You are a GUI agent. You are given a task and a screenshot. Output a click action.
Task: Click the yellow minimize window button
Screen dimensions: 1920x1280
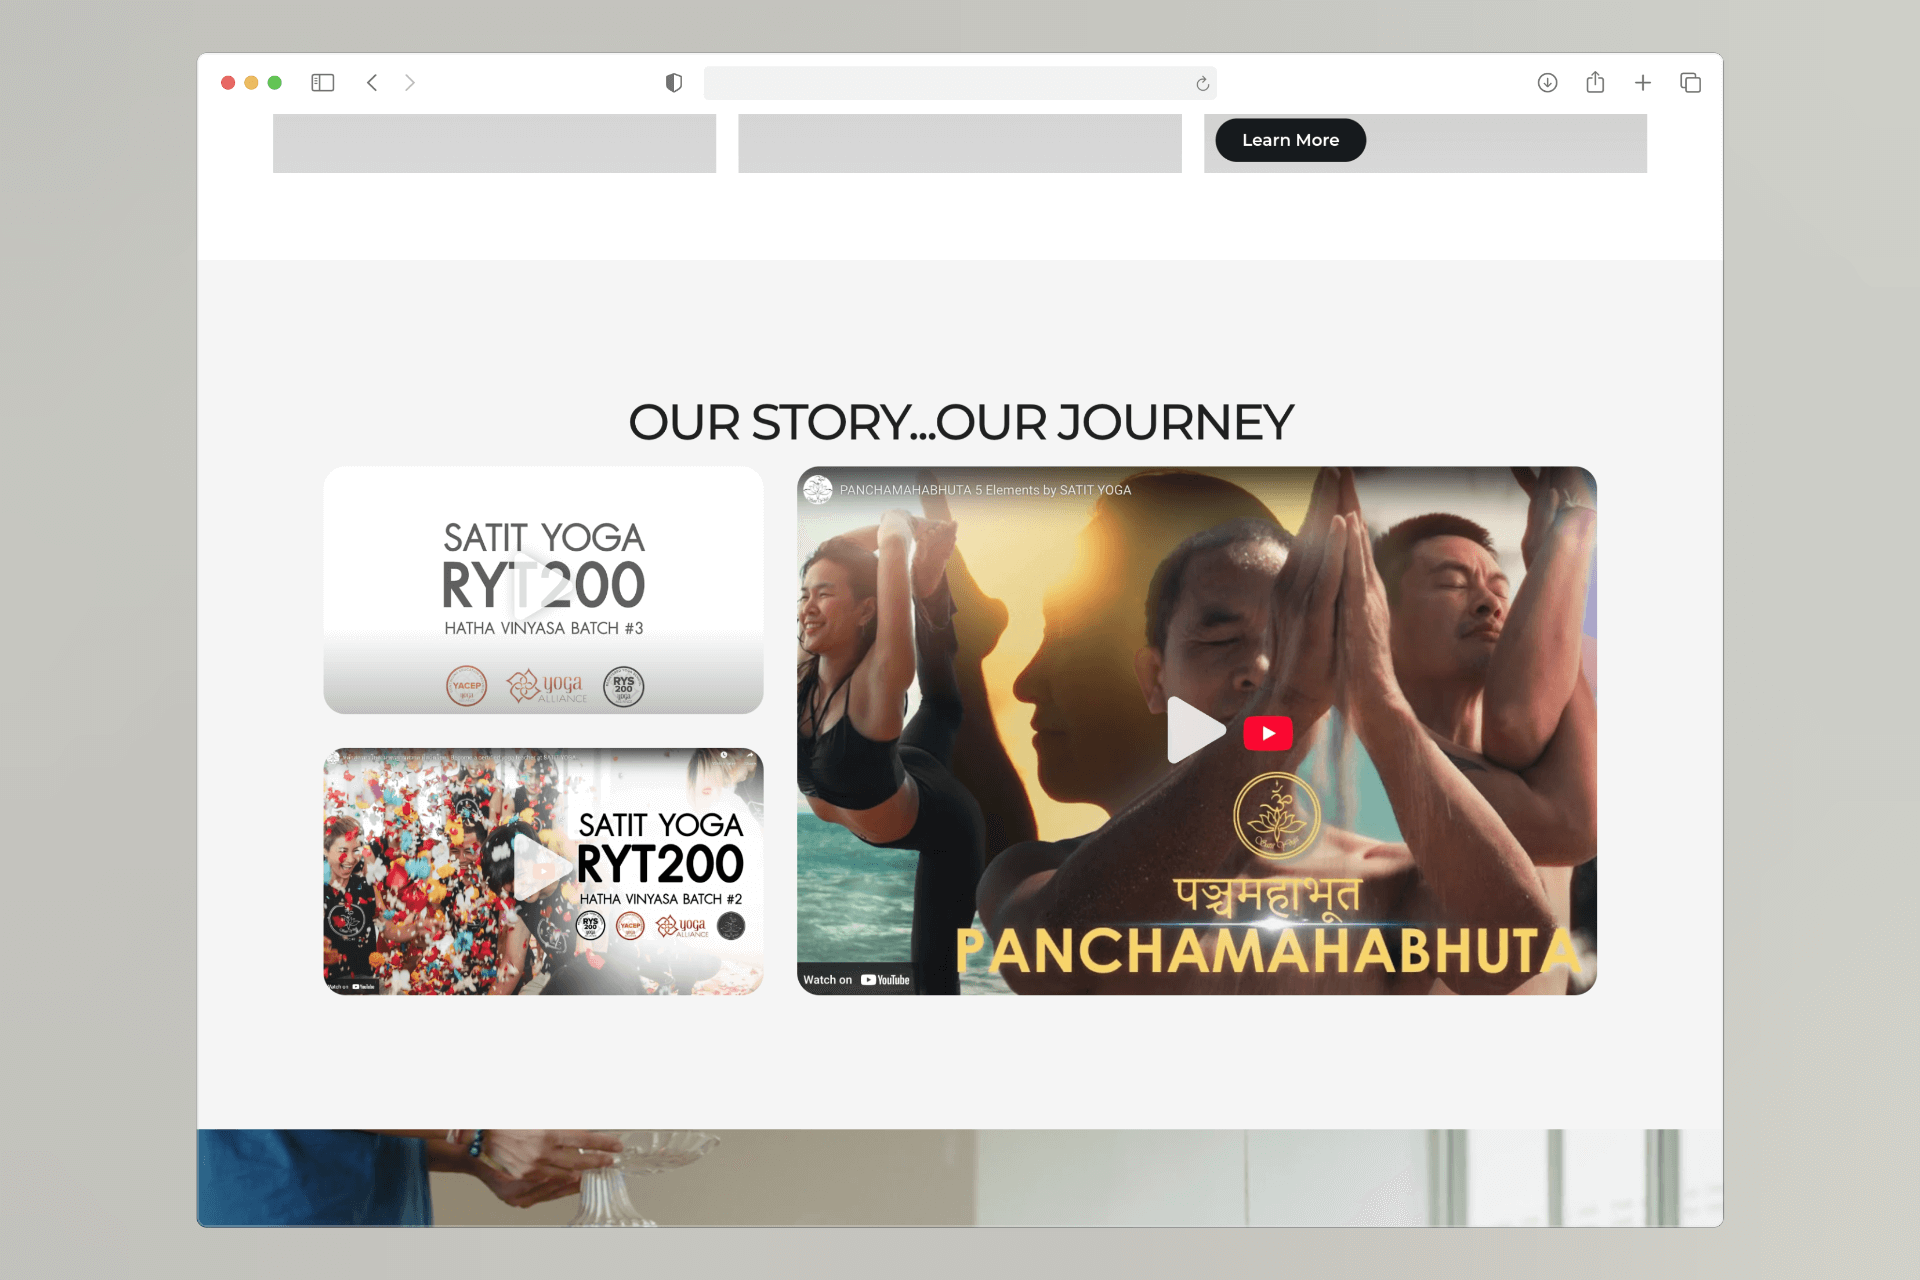251,83
